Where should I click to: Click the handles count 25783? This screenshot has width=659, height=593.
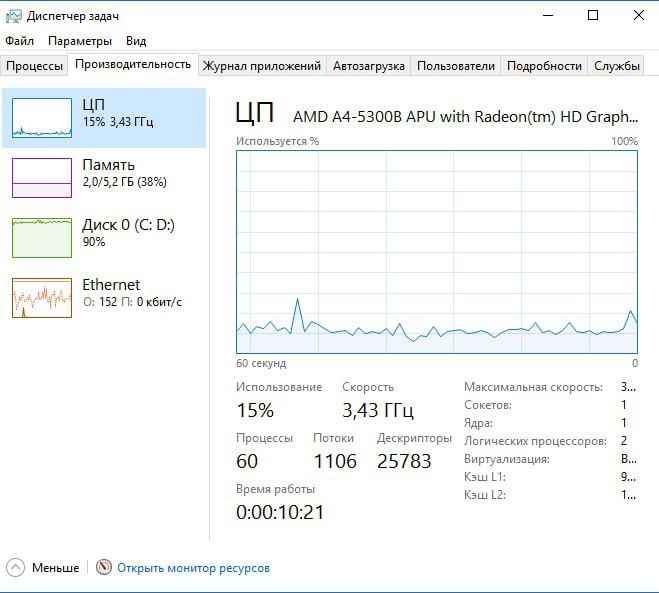[x=404, y=461]
